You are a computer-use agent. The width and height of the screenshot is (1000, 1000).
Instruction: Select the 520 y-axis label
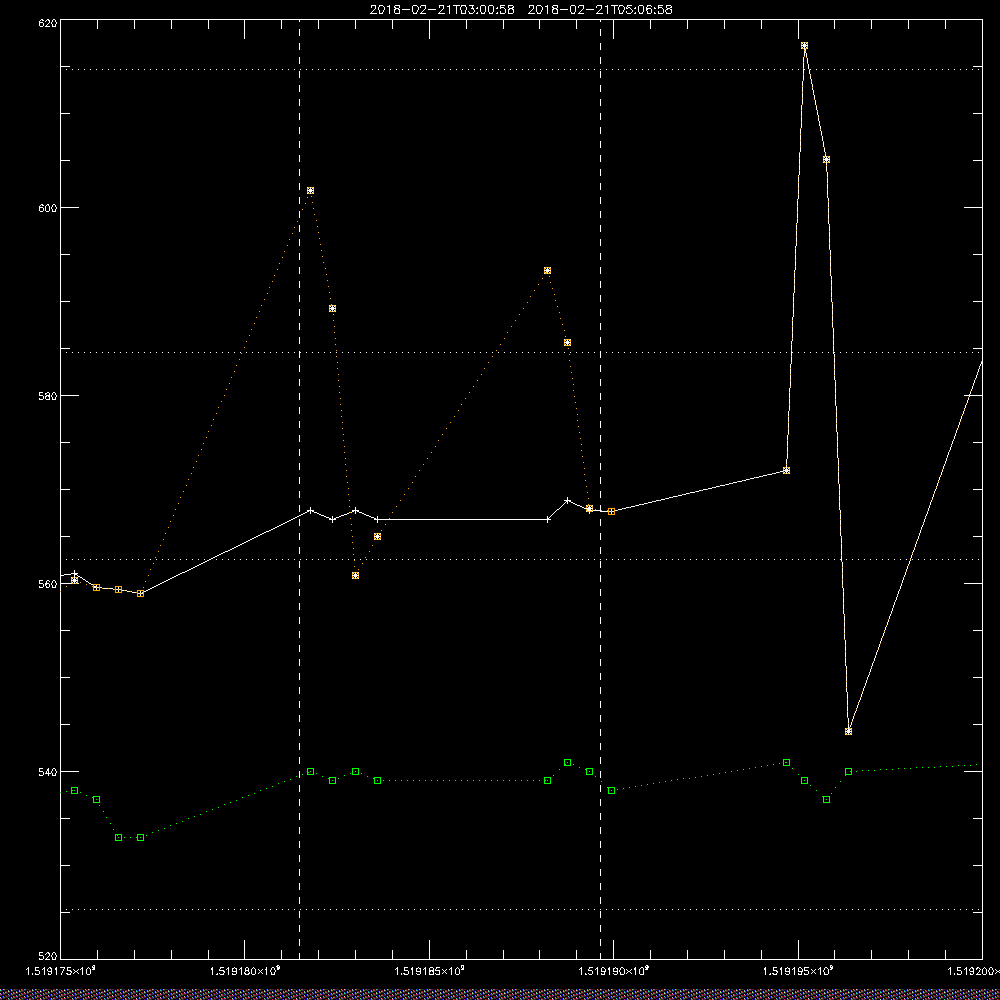(x=48, y=956)
